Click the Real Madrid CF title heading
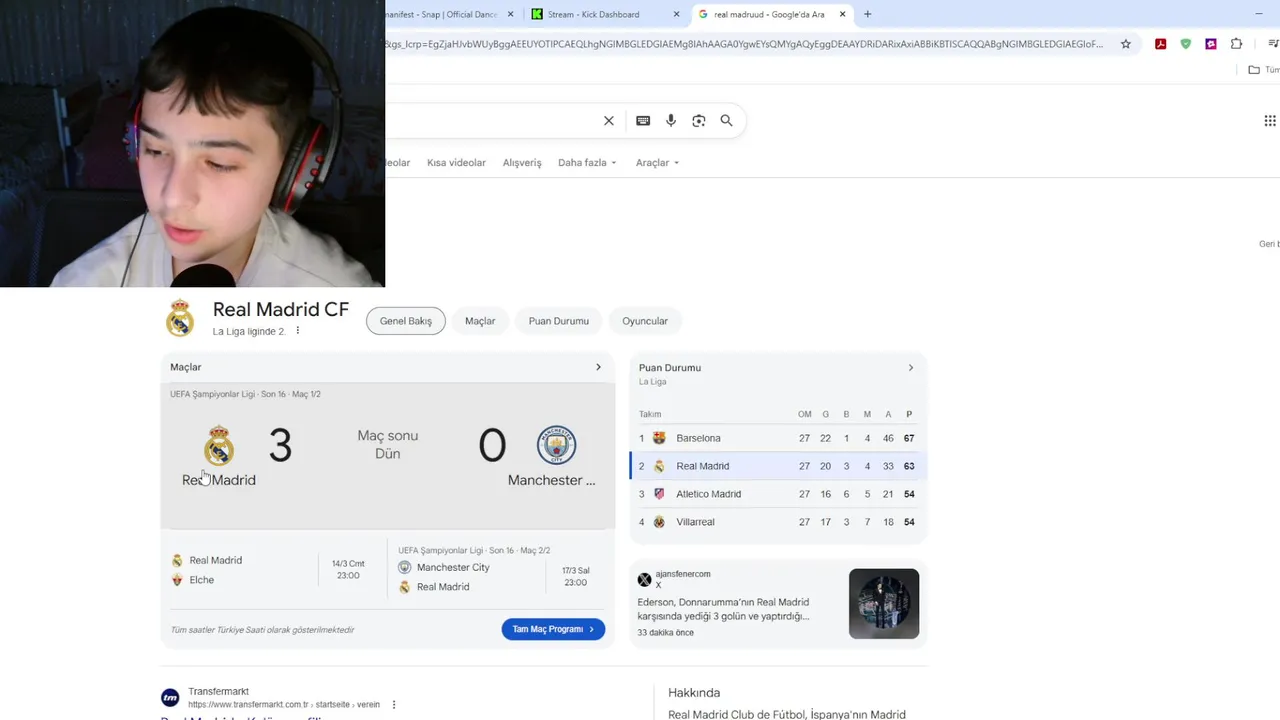 [x=281, y=310]
